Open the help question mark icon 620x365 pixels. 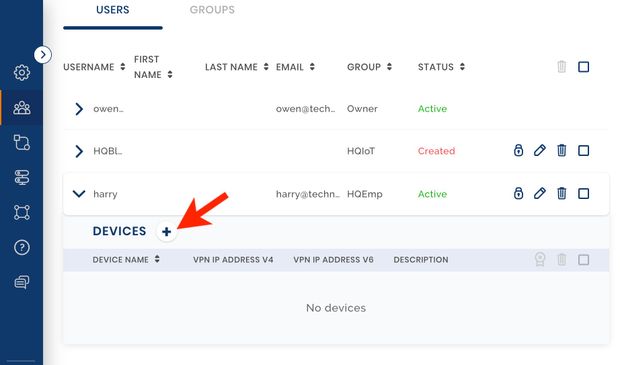tap(22, 247)
